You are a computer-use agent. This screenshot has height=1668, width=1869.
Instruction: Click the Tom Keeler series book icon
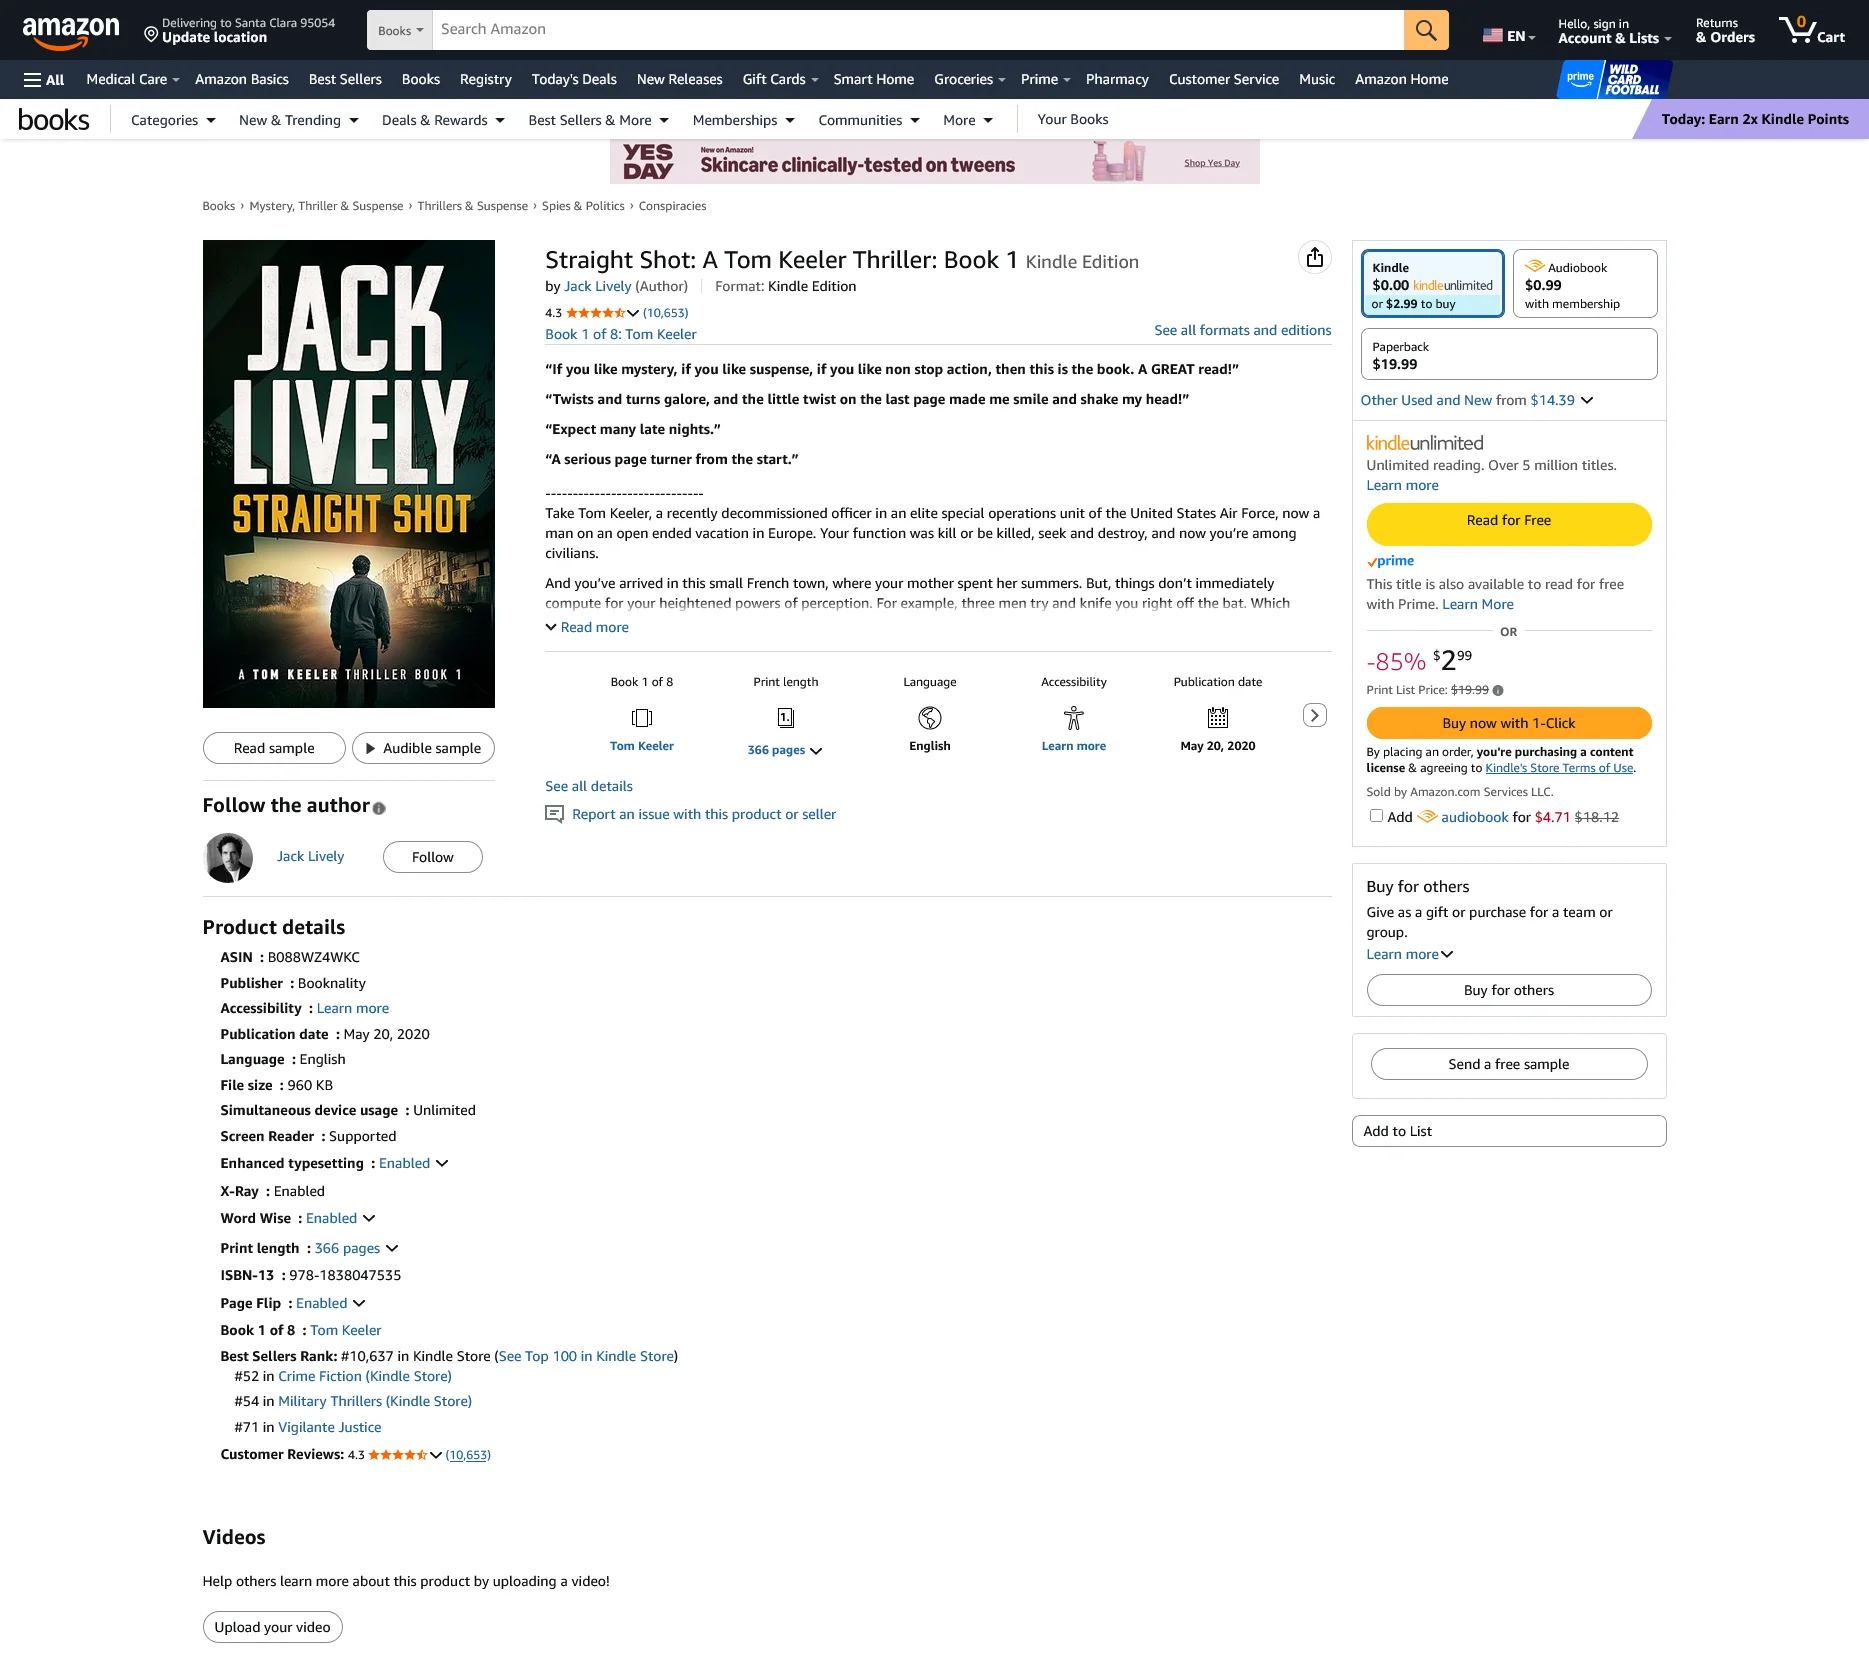[x=641, y=718]
